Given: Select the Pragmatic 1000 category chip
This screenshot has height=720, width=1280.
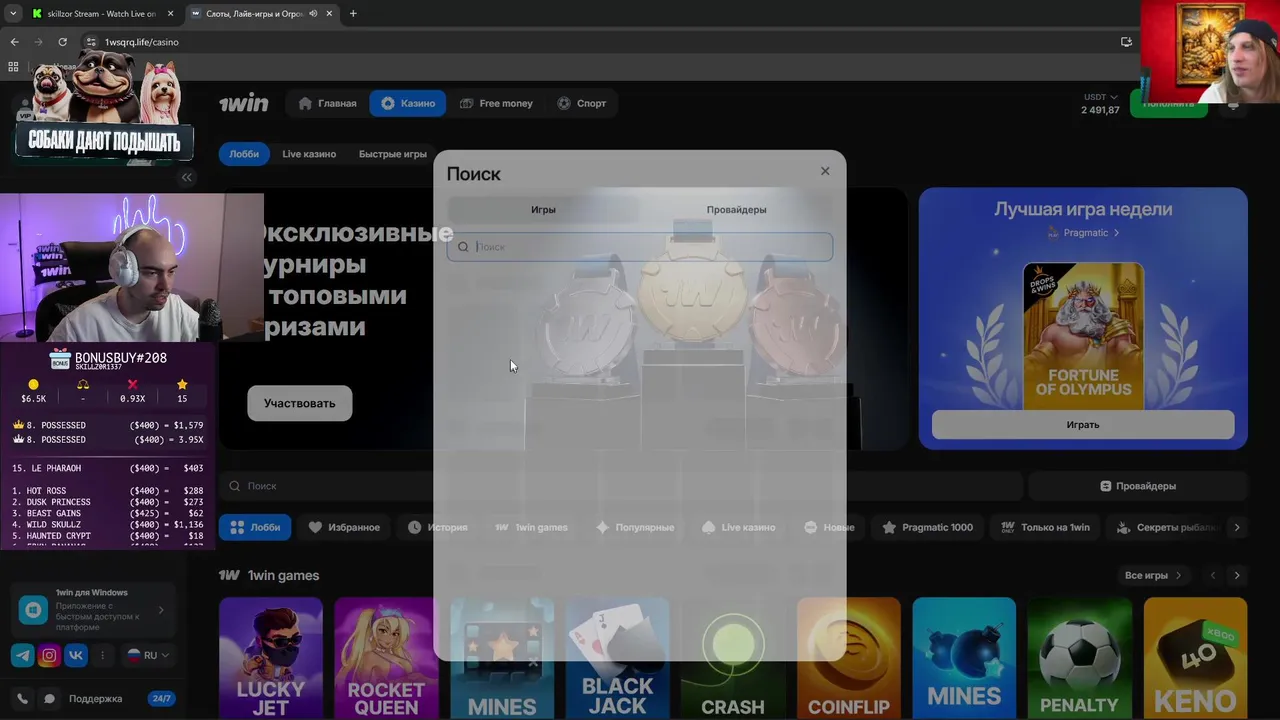Looking at the screenshot, I should pos(928,527).
